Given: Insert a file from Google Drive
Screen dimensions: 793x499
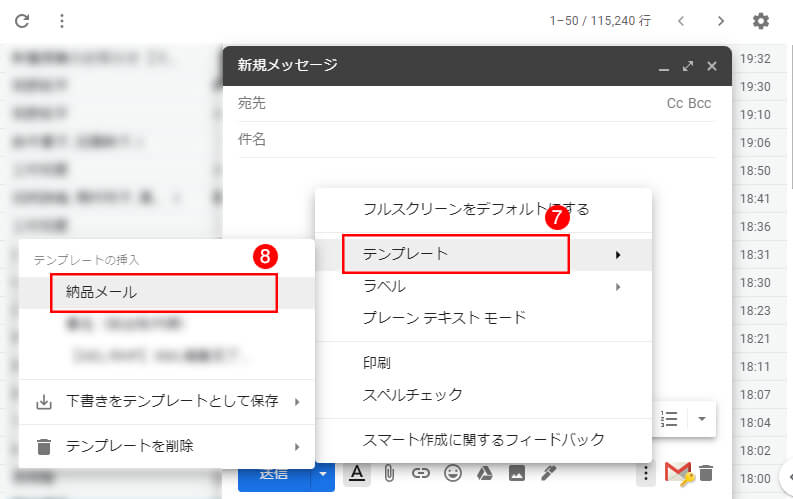Looking at the screenshot, I should click(x=485, y=473).
